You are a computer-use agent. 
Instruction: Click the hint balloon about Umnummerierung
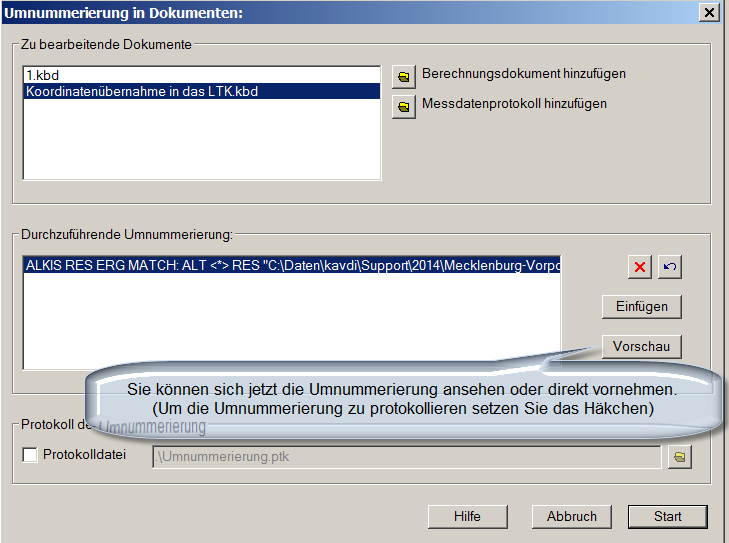point(400,398)
